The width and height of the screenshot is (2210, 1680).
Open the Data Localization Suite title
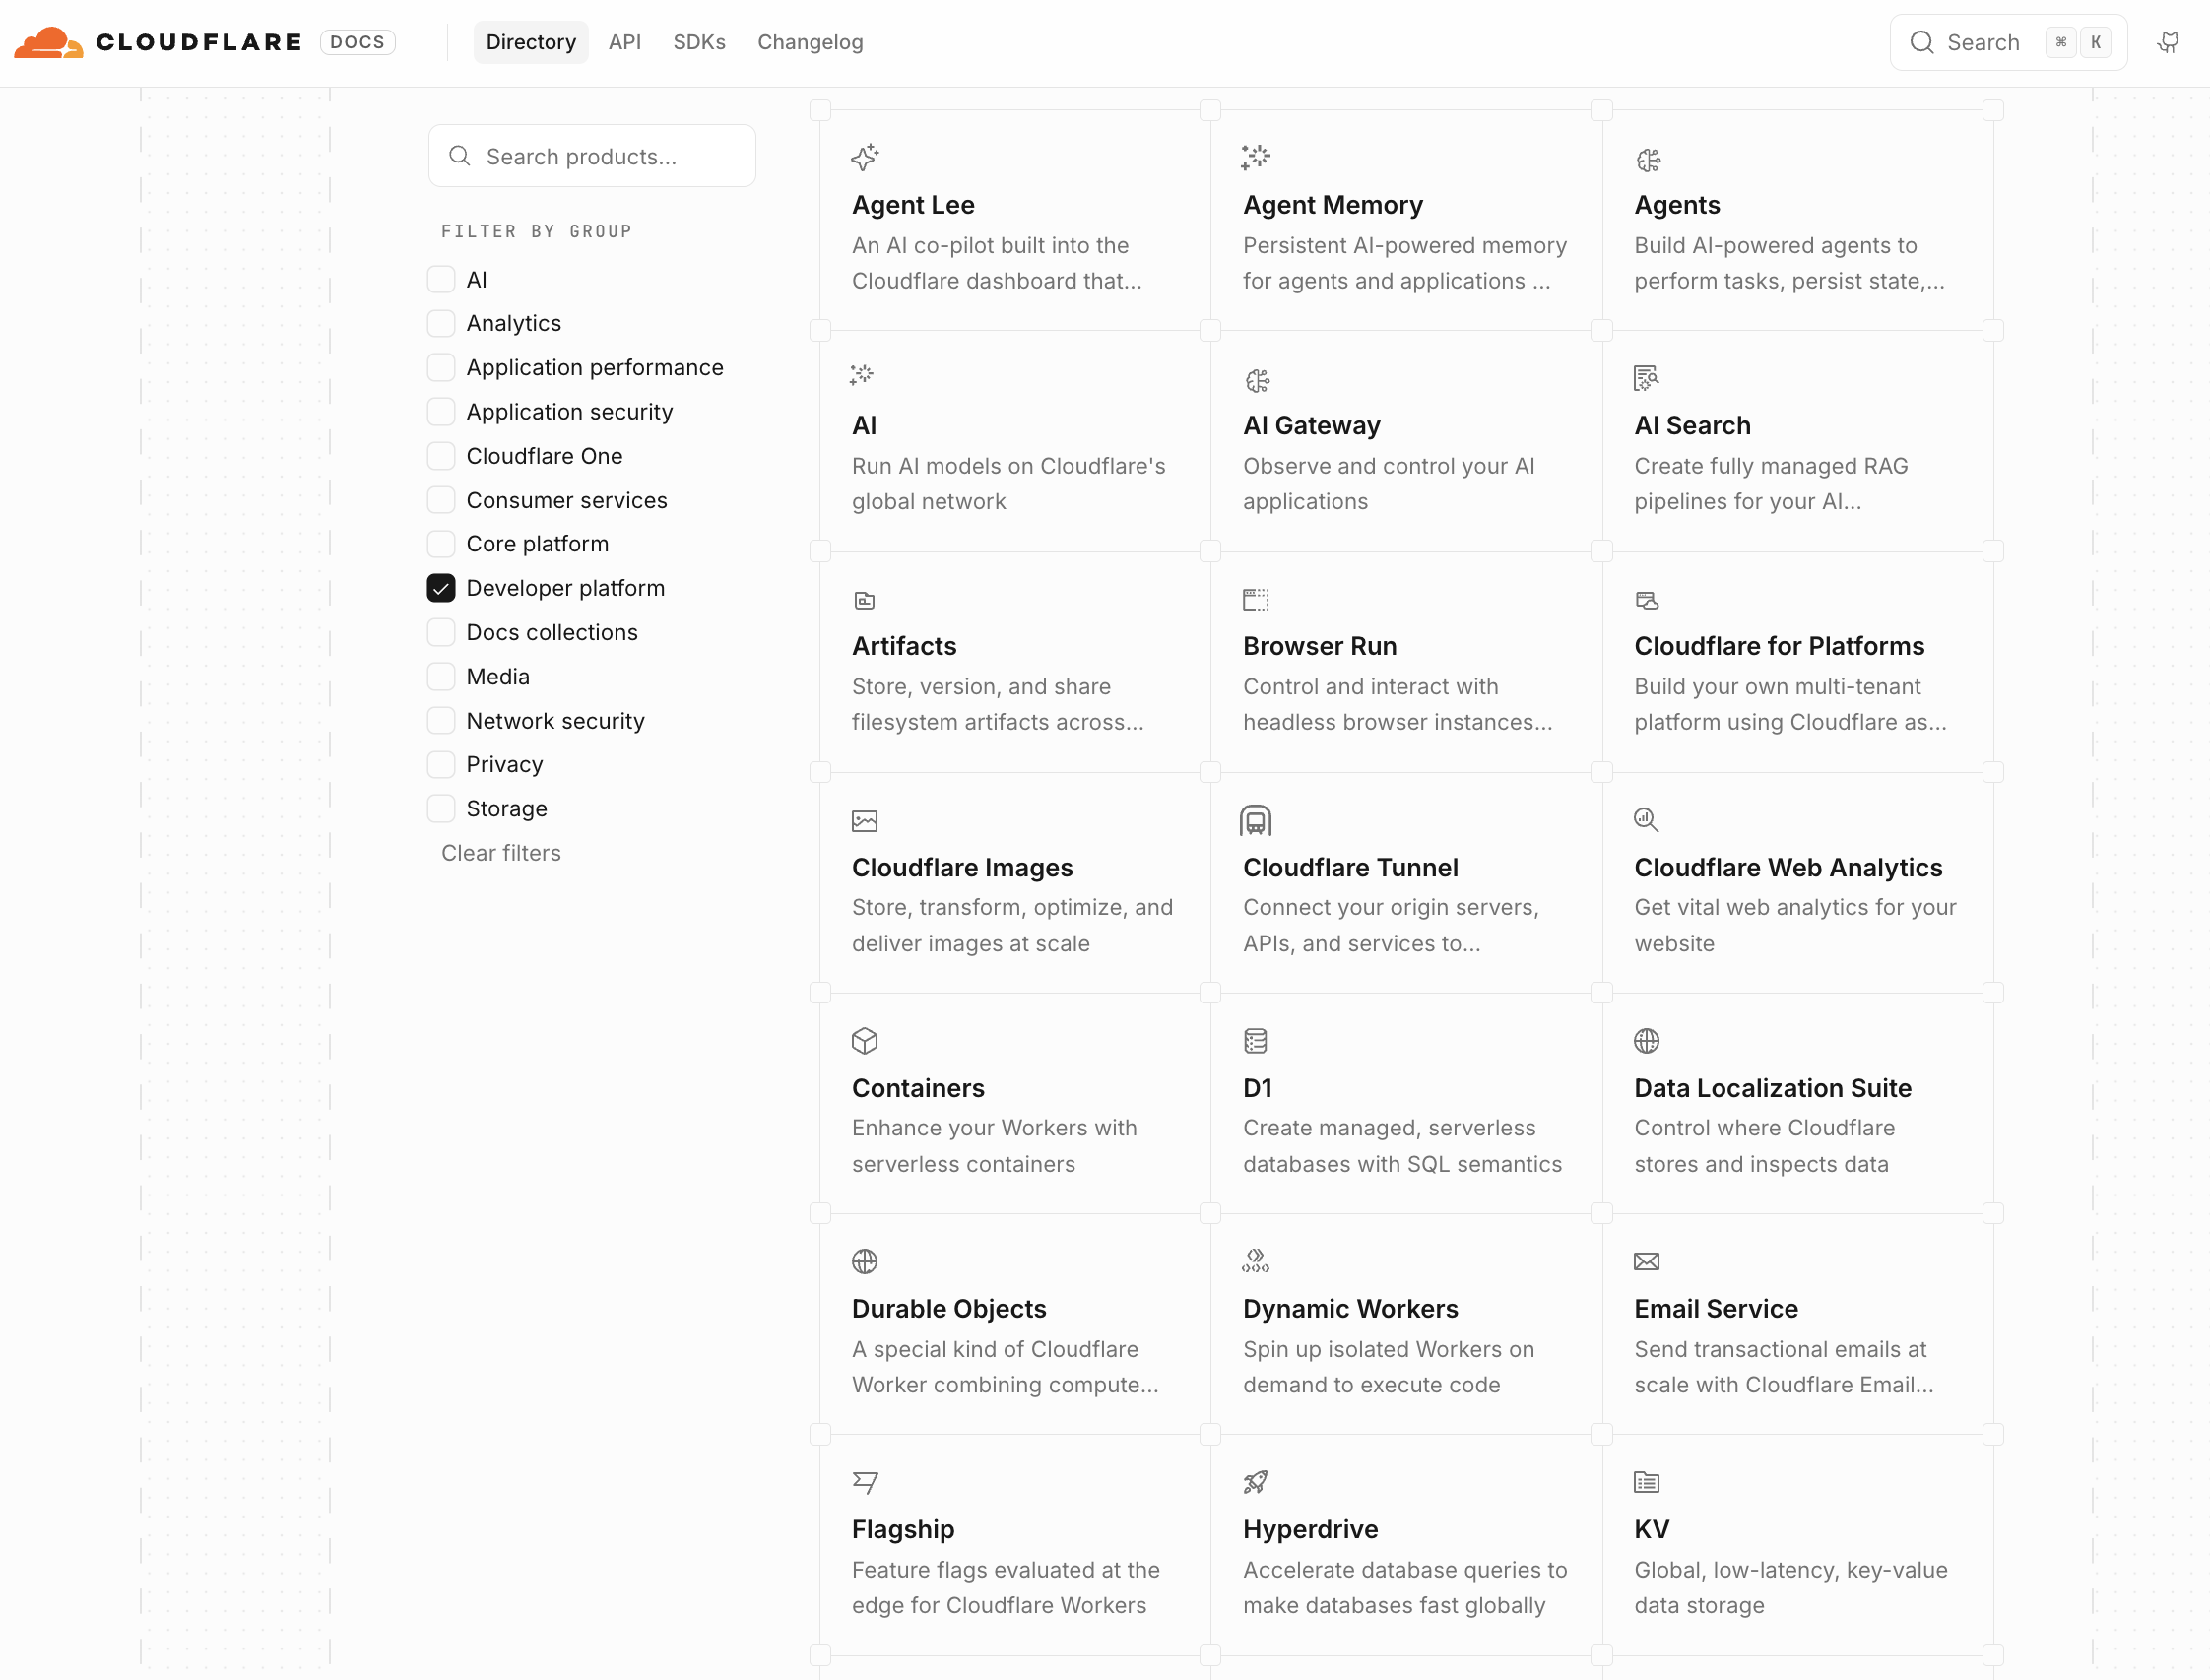tap(1773, 1088)
